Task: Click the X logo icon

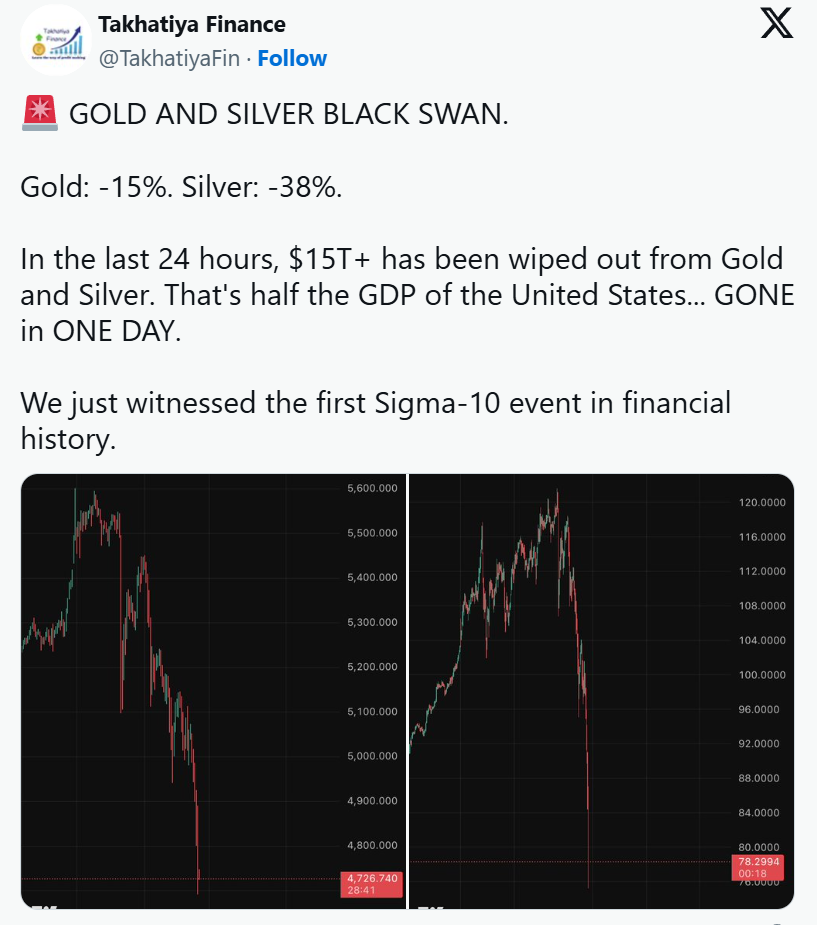Action: pyautogui.click(x=777, y=24)
